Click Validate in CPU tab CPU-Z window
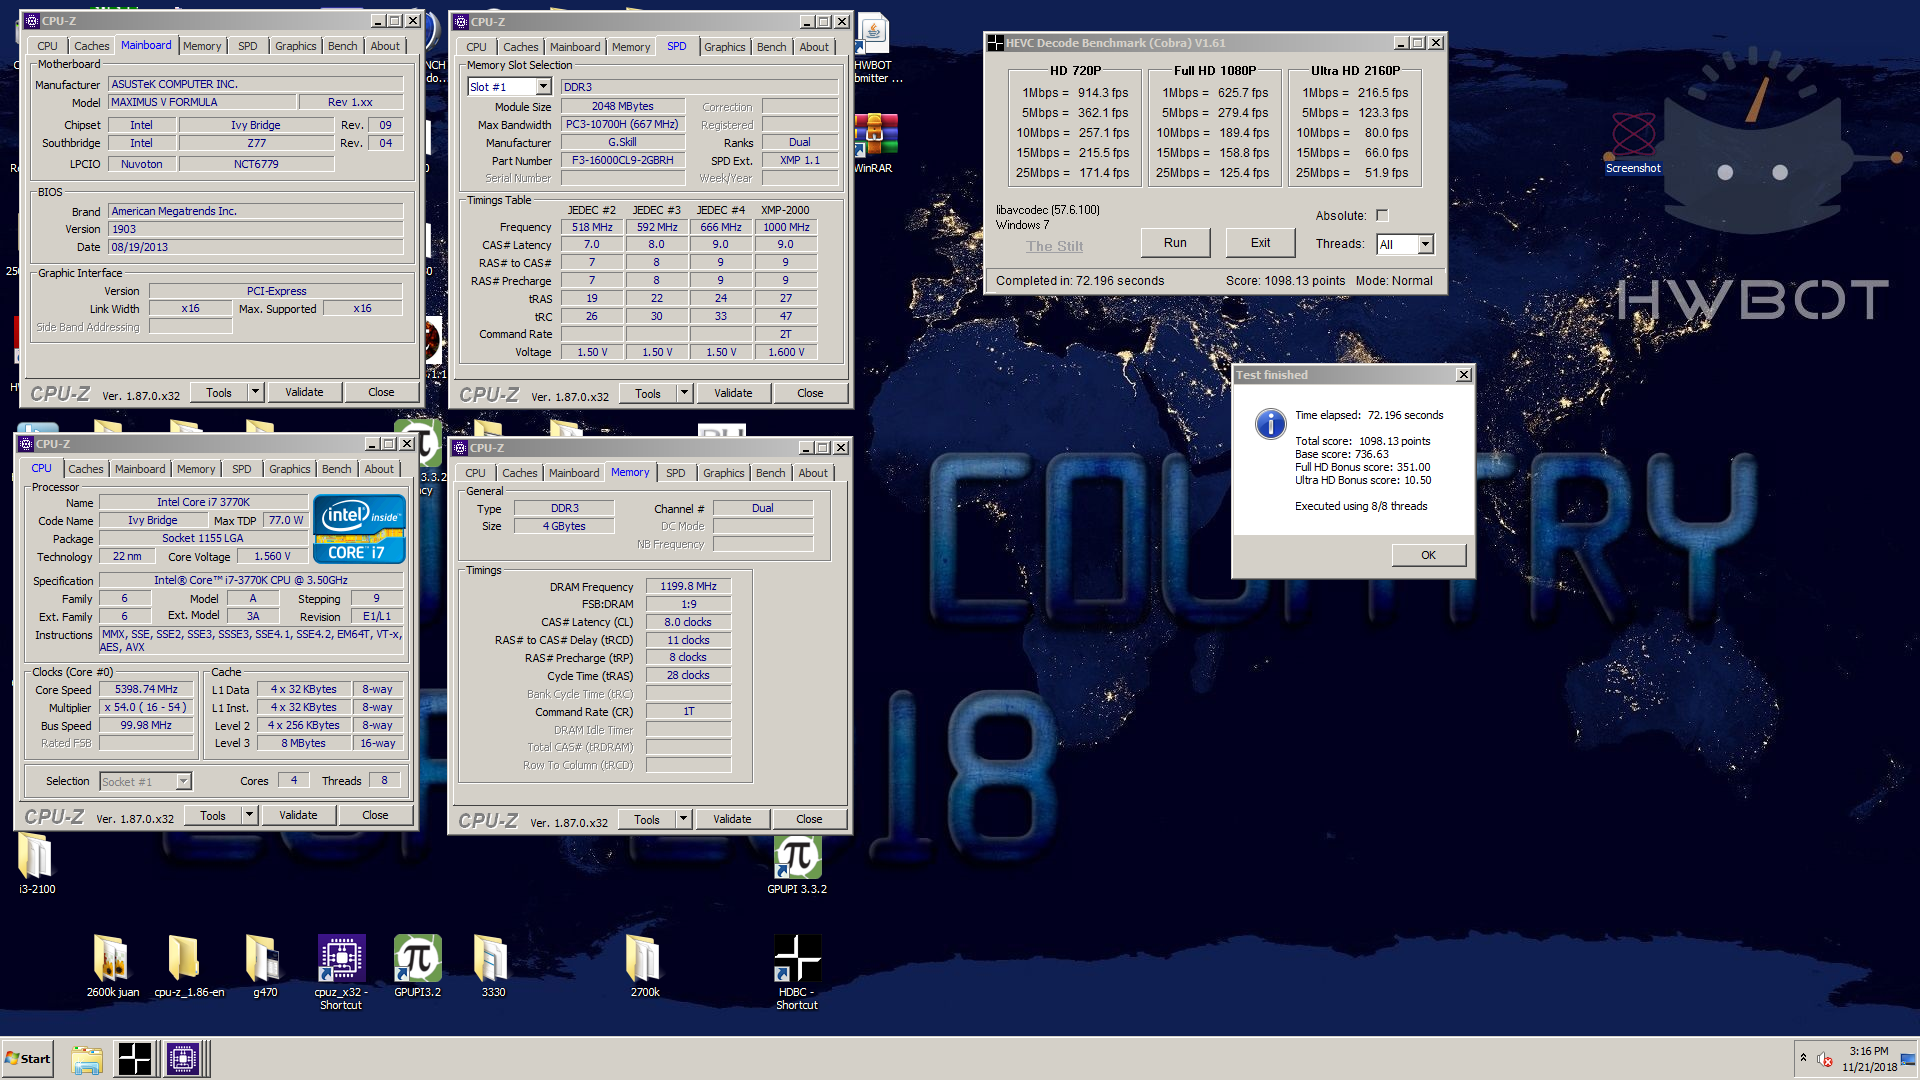This screenshot has height=1080, width=1920. pyautogui.click(x=298, y=815)
